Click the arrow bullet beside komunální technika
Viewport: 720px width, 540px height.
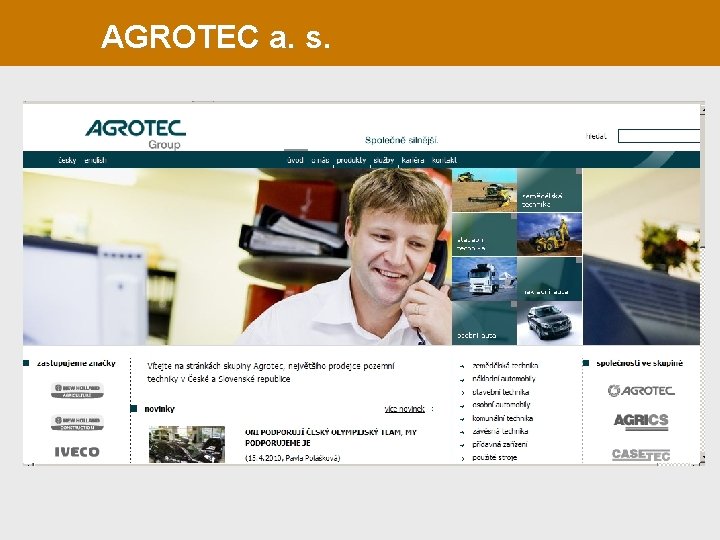[x=462, y=419]
